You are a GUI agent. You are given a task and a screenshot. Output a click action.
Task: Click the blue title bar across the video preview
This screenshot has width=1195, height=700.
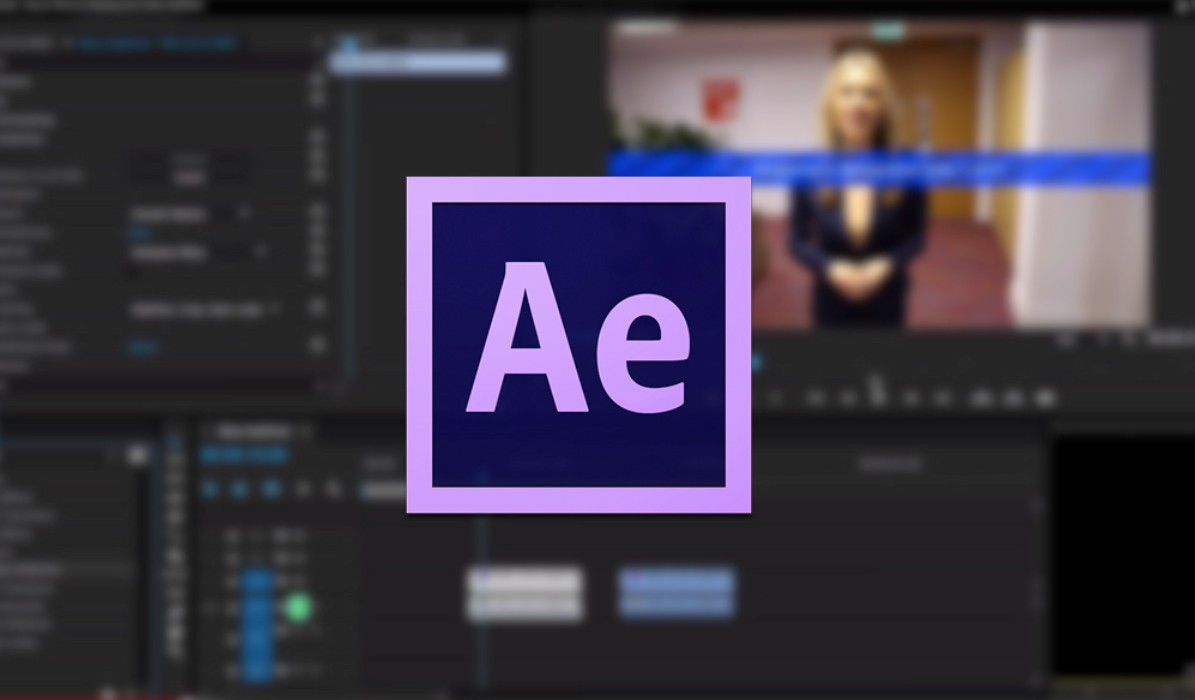click(x=878, y=168)
